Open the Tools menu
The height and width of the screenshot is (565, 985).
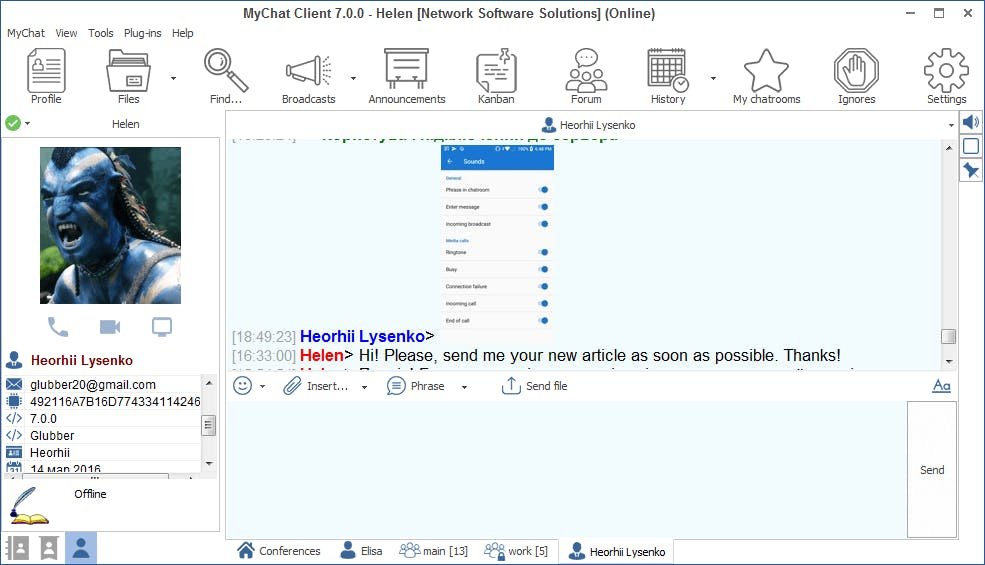pyautogui.click(x=101, y=33)
